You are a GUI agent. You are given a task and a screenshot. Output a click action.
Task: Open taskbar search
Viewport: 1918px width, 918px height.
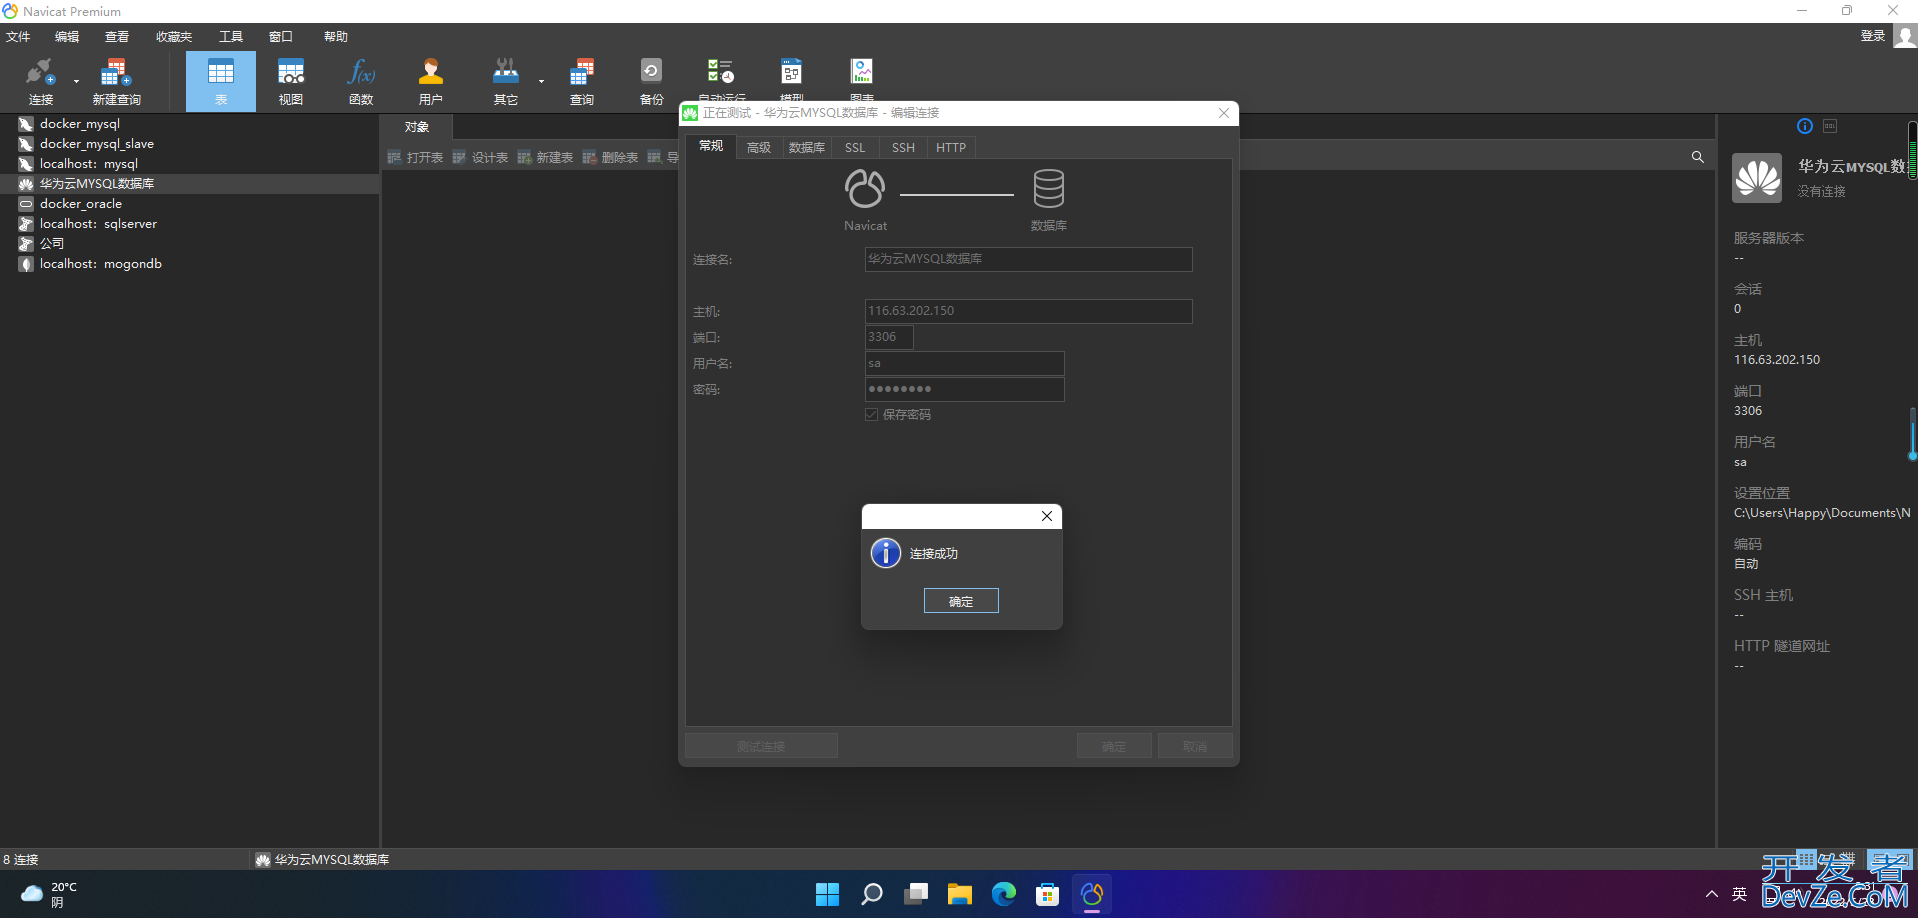pyautogui.click(x=871, y=894)
